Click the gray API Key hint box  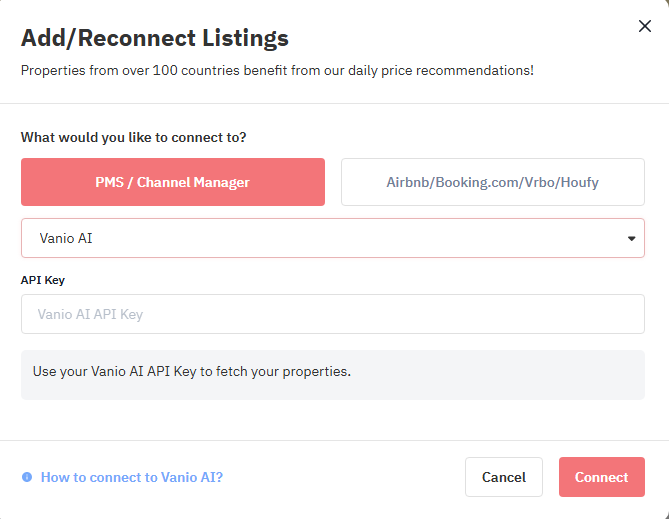[333, 375]
